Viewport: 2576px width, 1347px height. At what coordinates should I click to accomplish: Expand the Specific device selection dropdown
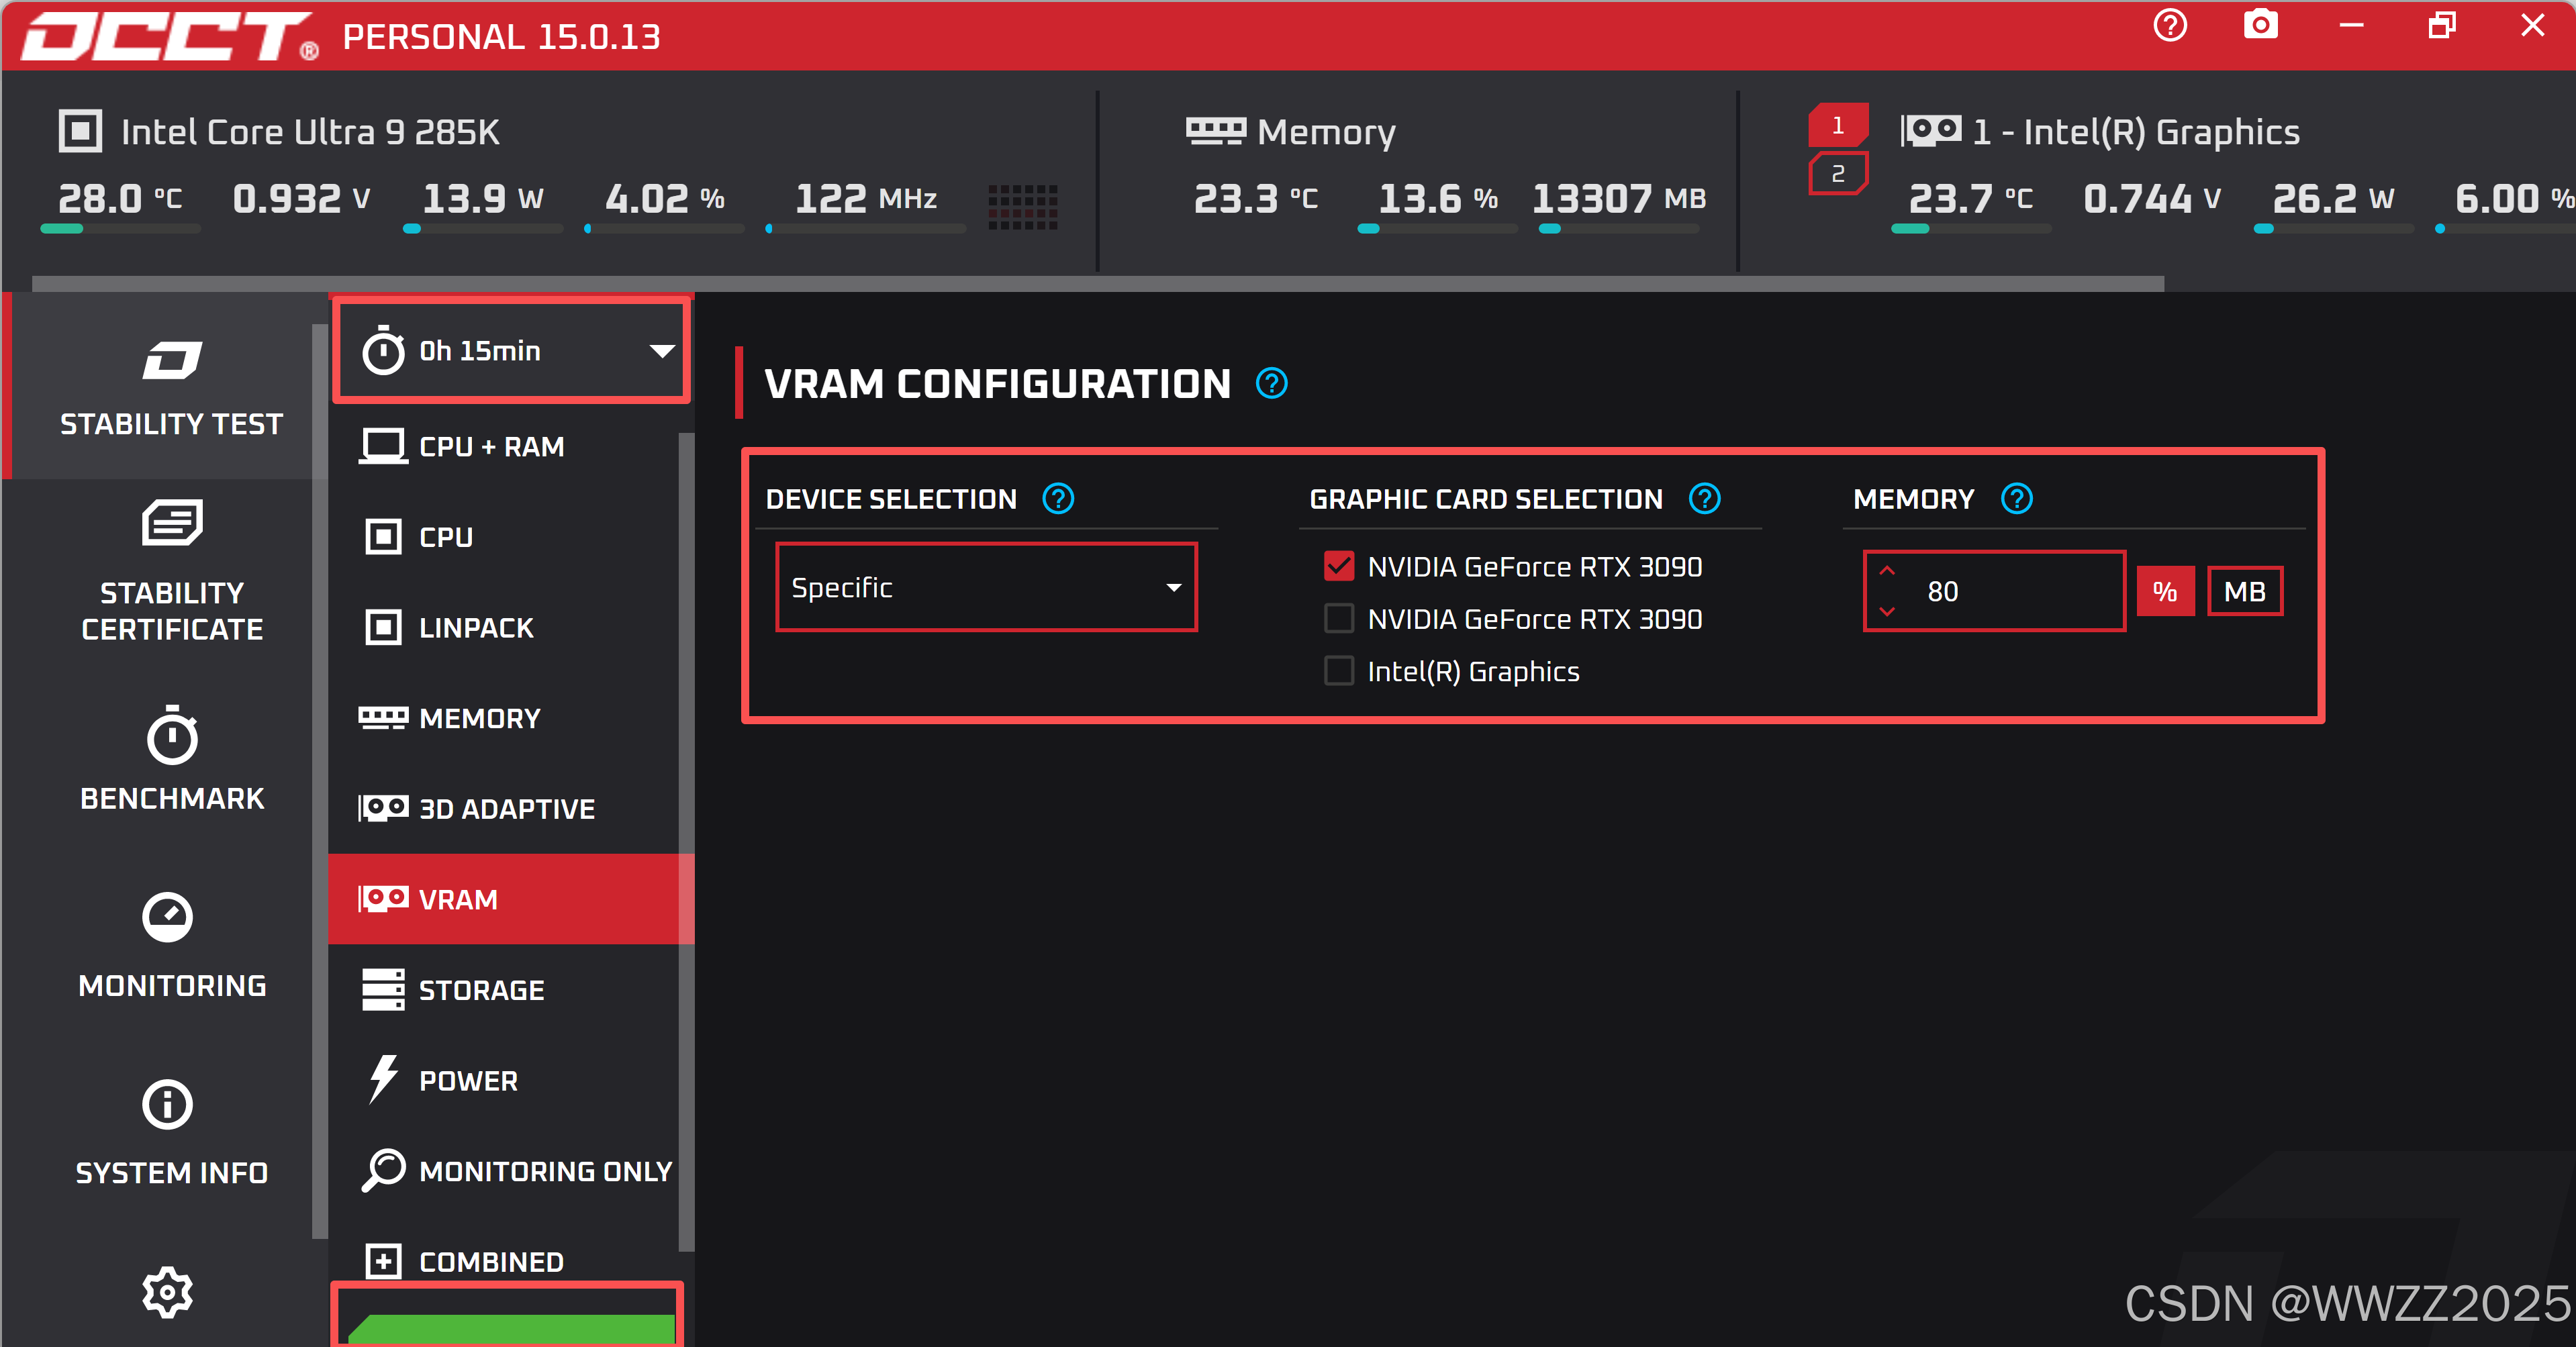(986, 587)
